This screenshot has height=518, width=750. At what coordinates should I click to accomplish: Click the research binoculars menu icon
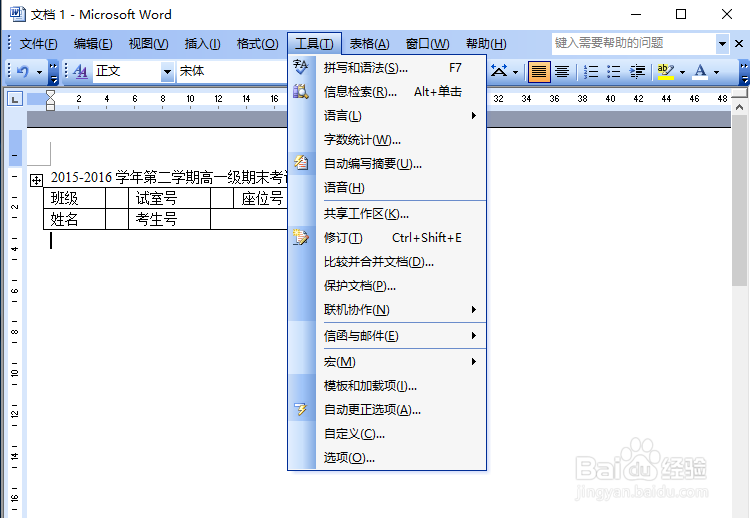[301, 91]
